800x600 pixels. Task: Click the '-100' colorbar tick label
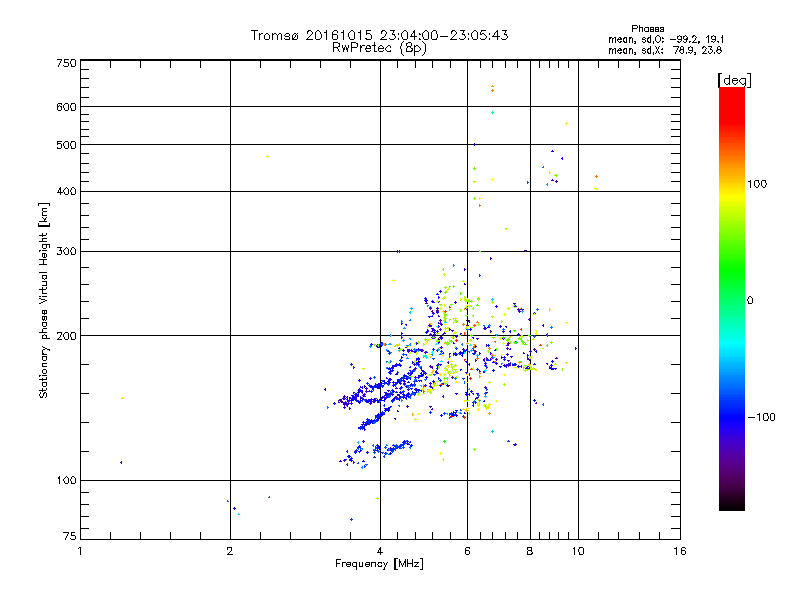click(x=761, y=417)
